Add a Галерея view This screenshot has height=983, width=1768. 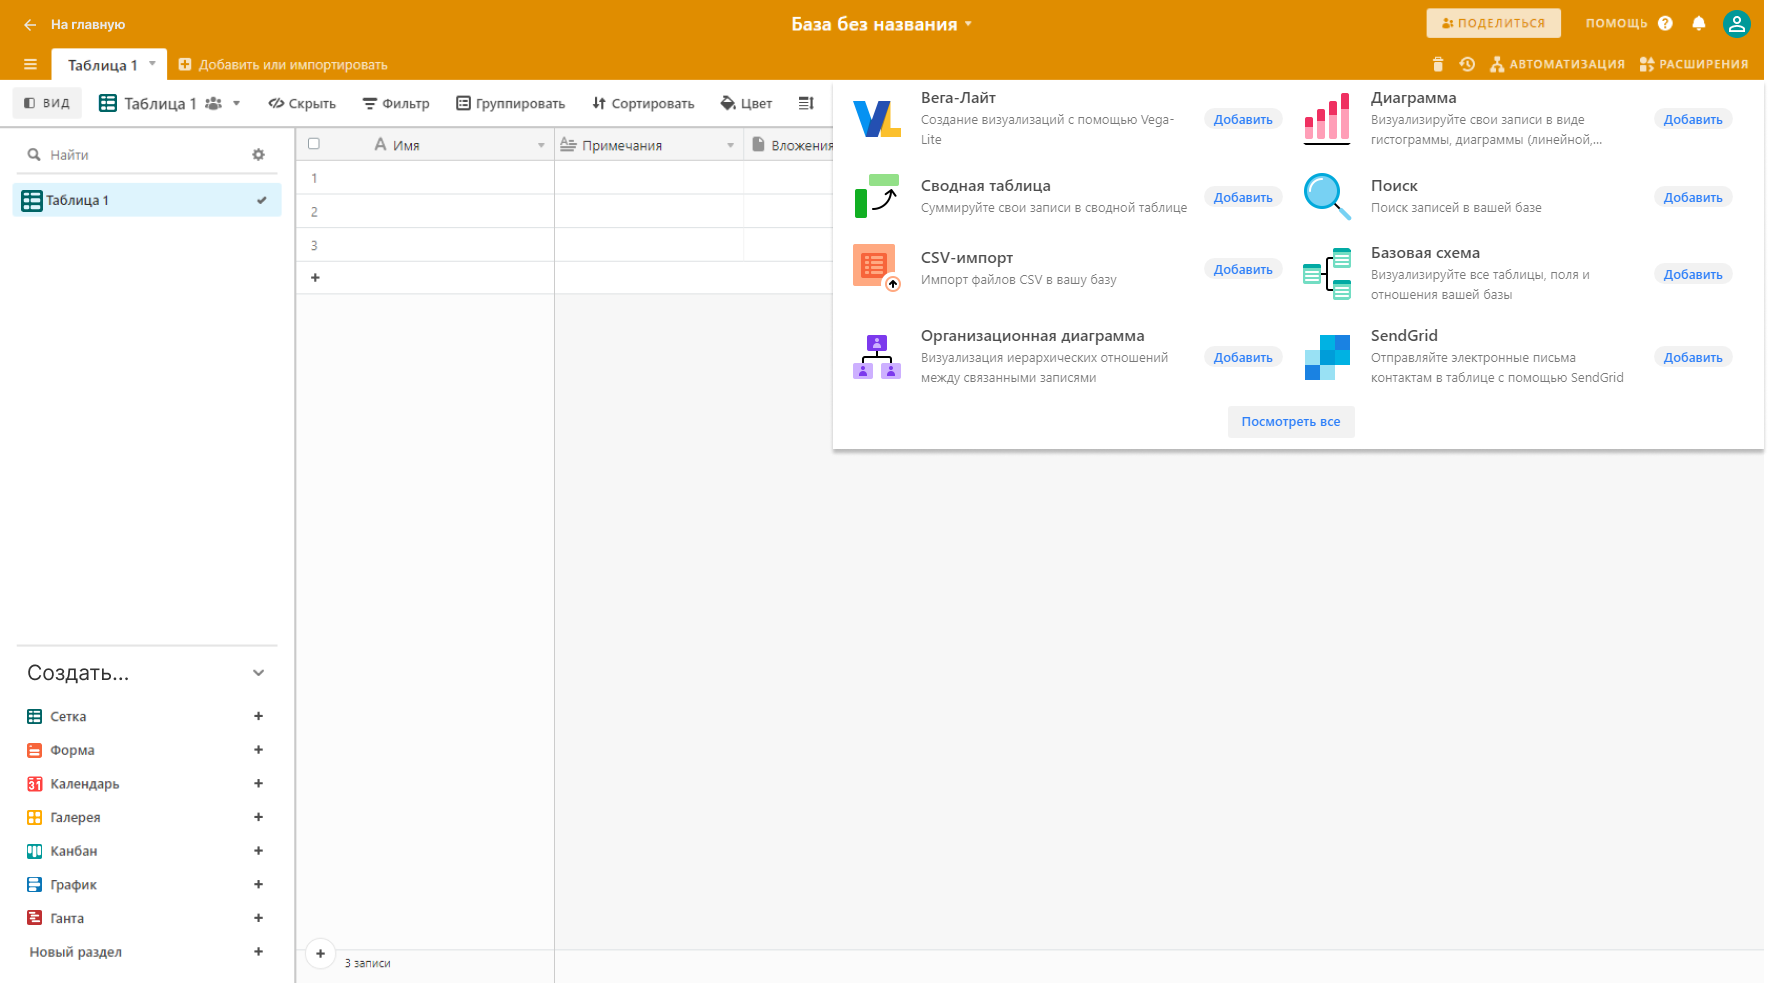point(258,817)
